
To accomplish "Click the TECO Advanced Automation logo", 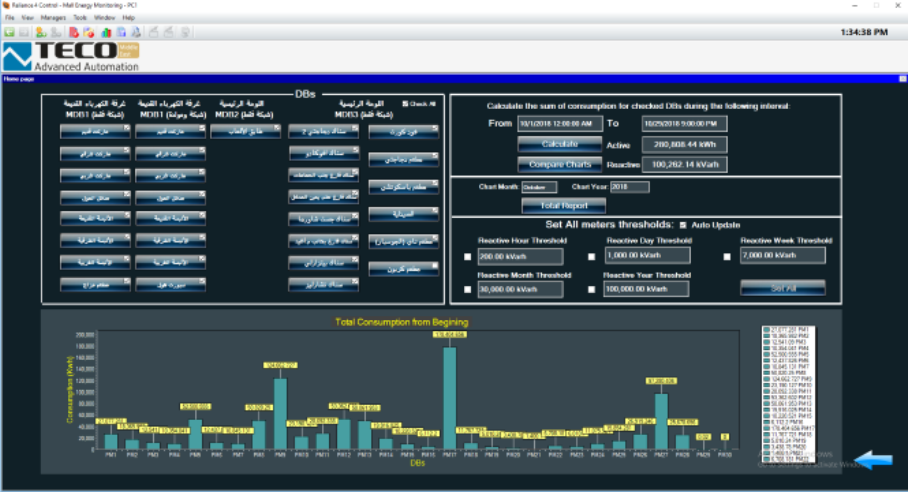I will [70, 56].
